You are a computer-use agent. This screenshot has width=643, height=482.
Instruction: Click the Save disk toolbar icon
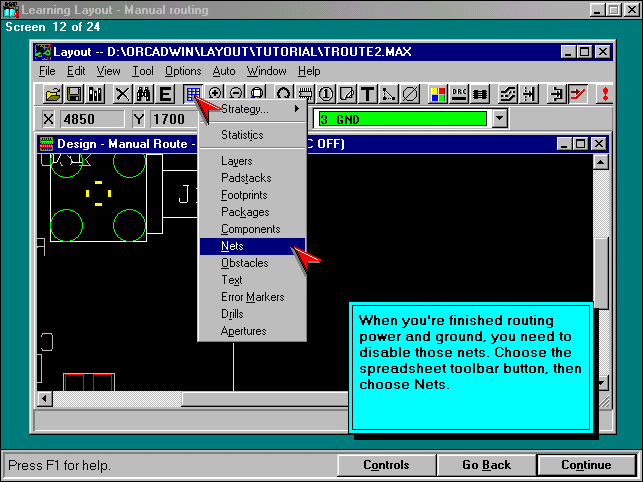tap(74, 94)
